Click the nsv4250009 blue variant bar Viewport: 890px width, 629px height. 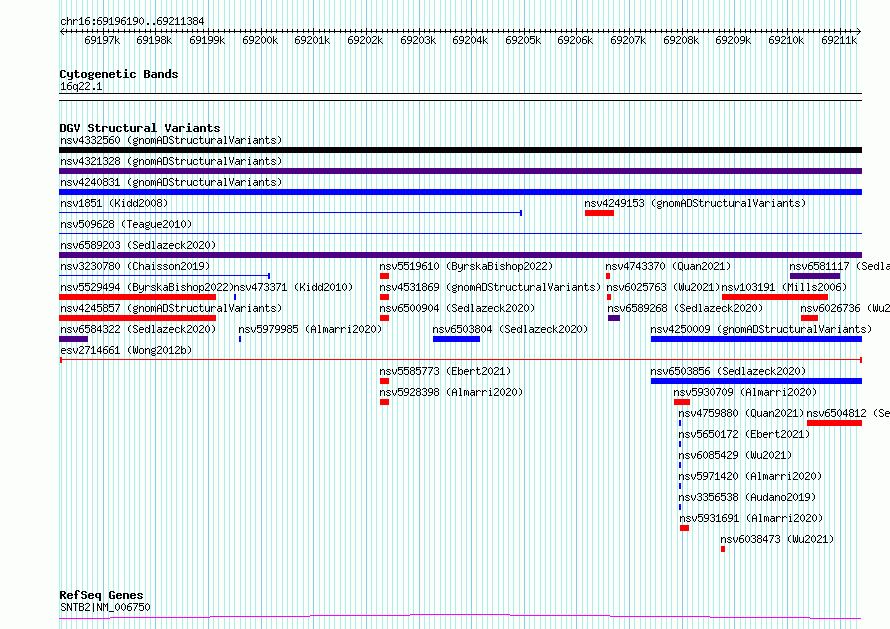757,339
